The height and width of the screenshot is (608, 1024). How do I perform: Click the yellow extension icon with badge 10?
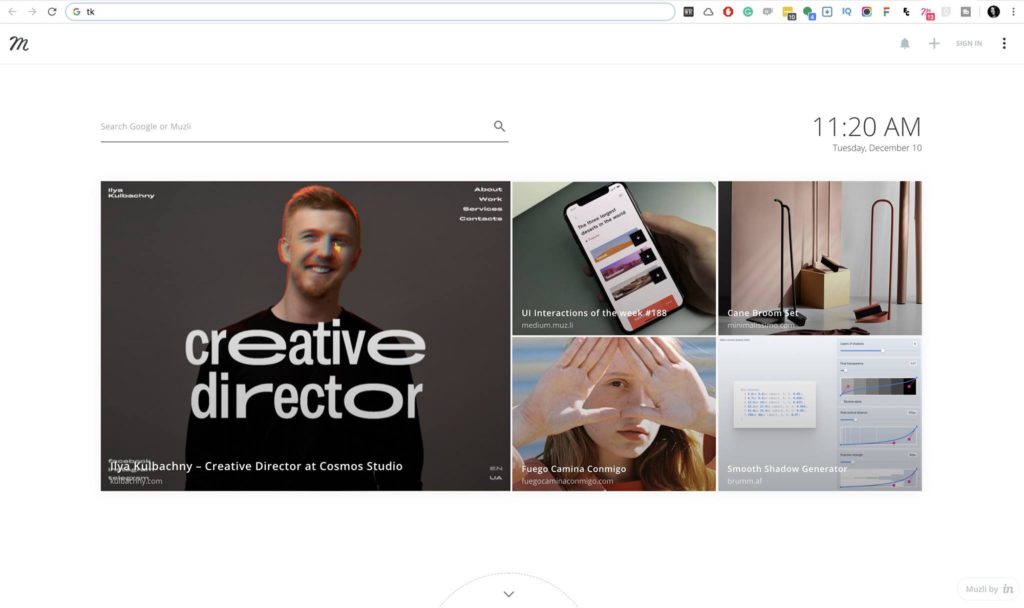point(788,12)
